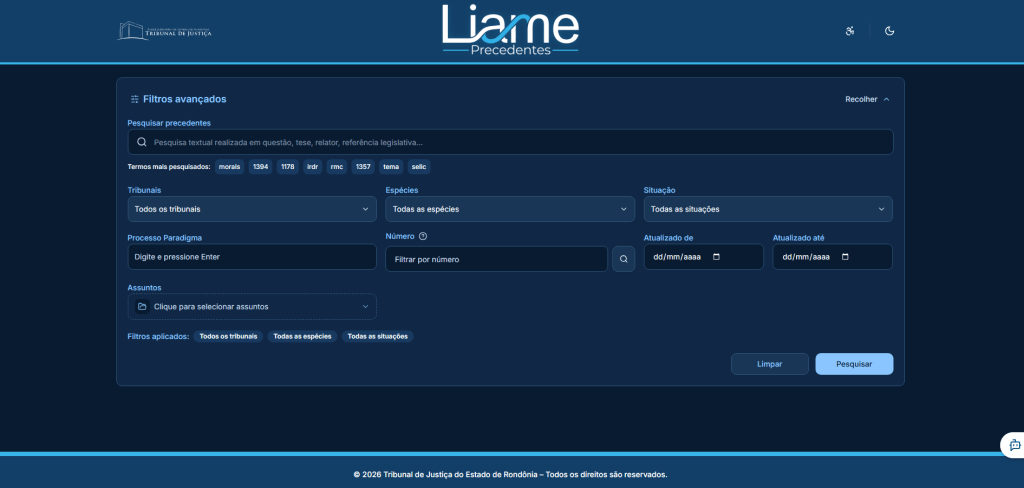Open the Assuntos selector dropdown
Screen dimensions: 1024x488
pyautogui.click(x=252, y=306)
